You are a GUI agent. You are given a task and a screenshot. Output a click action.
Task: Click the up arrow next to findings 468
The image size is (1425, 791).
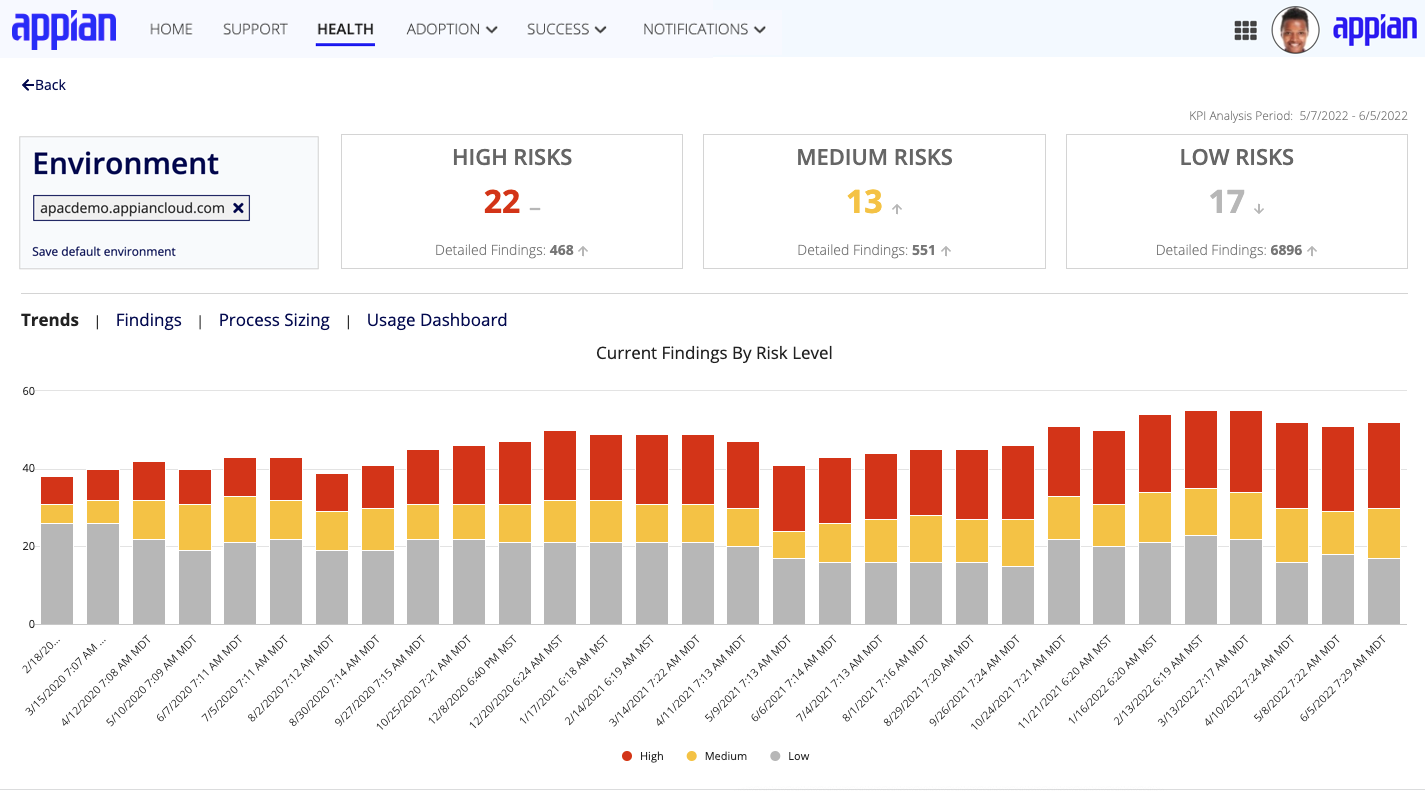(x=583, y=251)
